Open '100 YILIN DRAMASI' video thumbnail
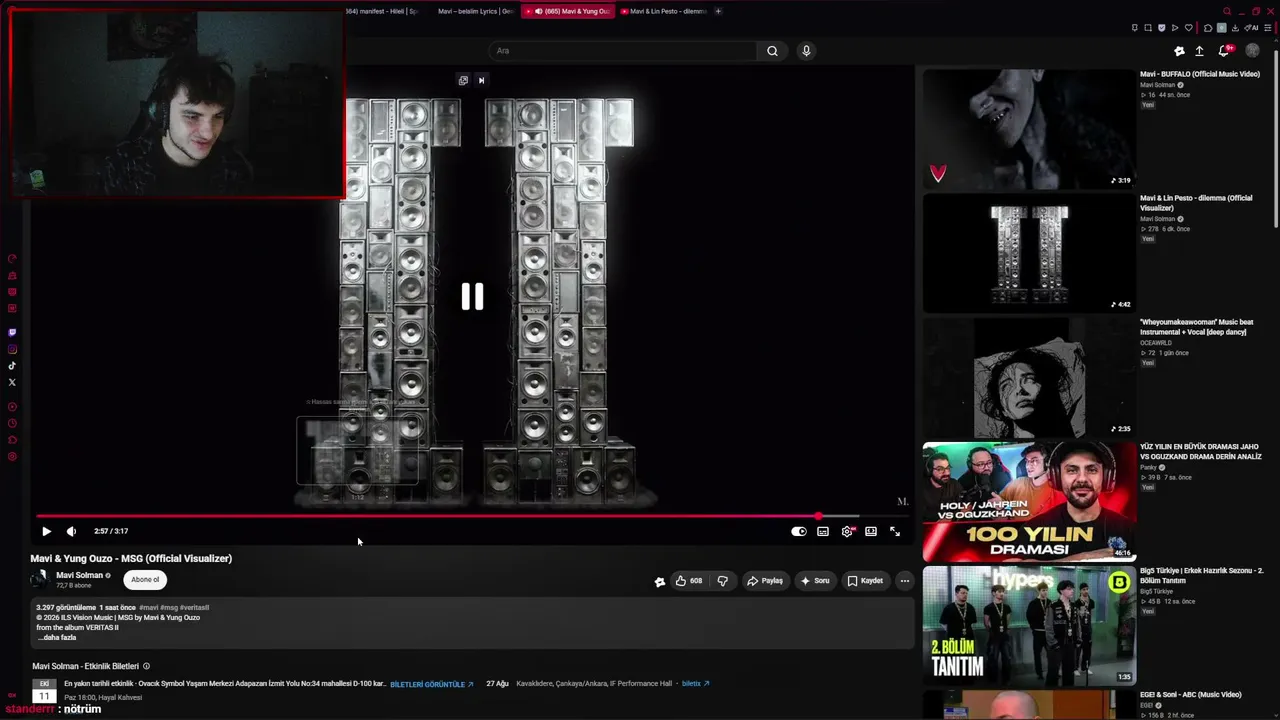Screen dimensions: 1280x720 pyautogui.click(x=1029, y=502)
